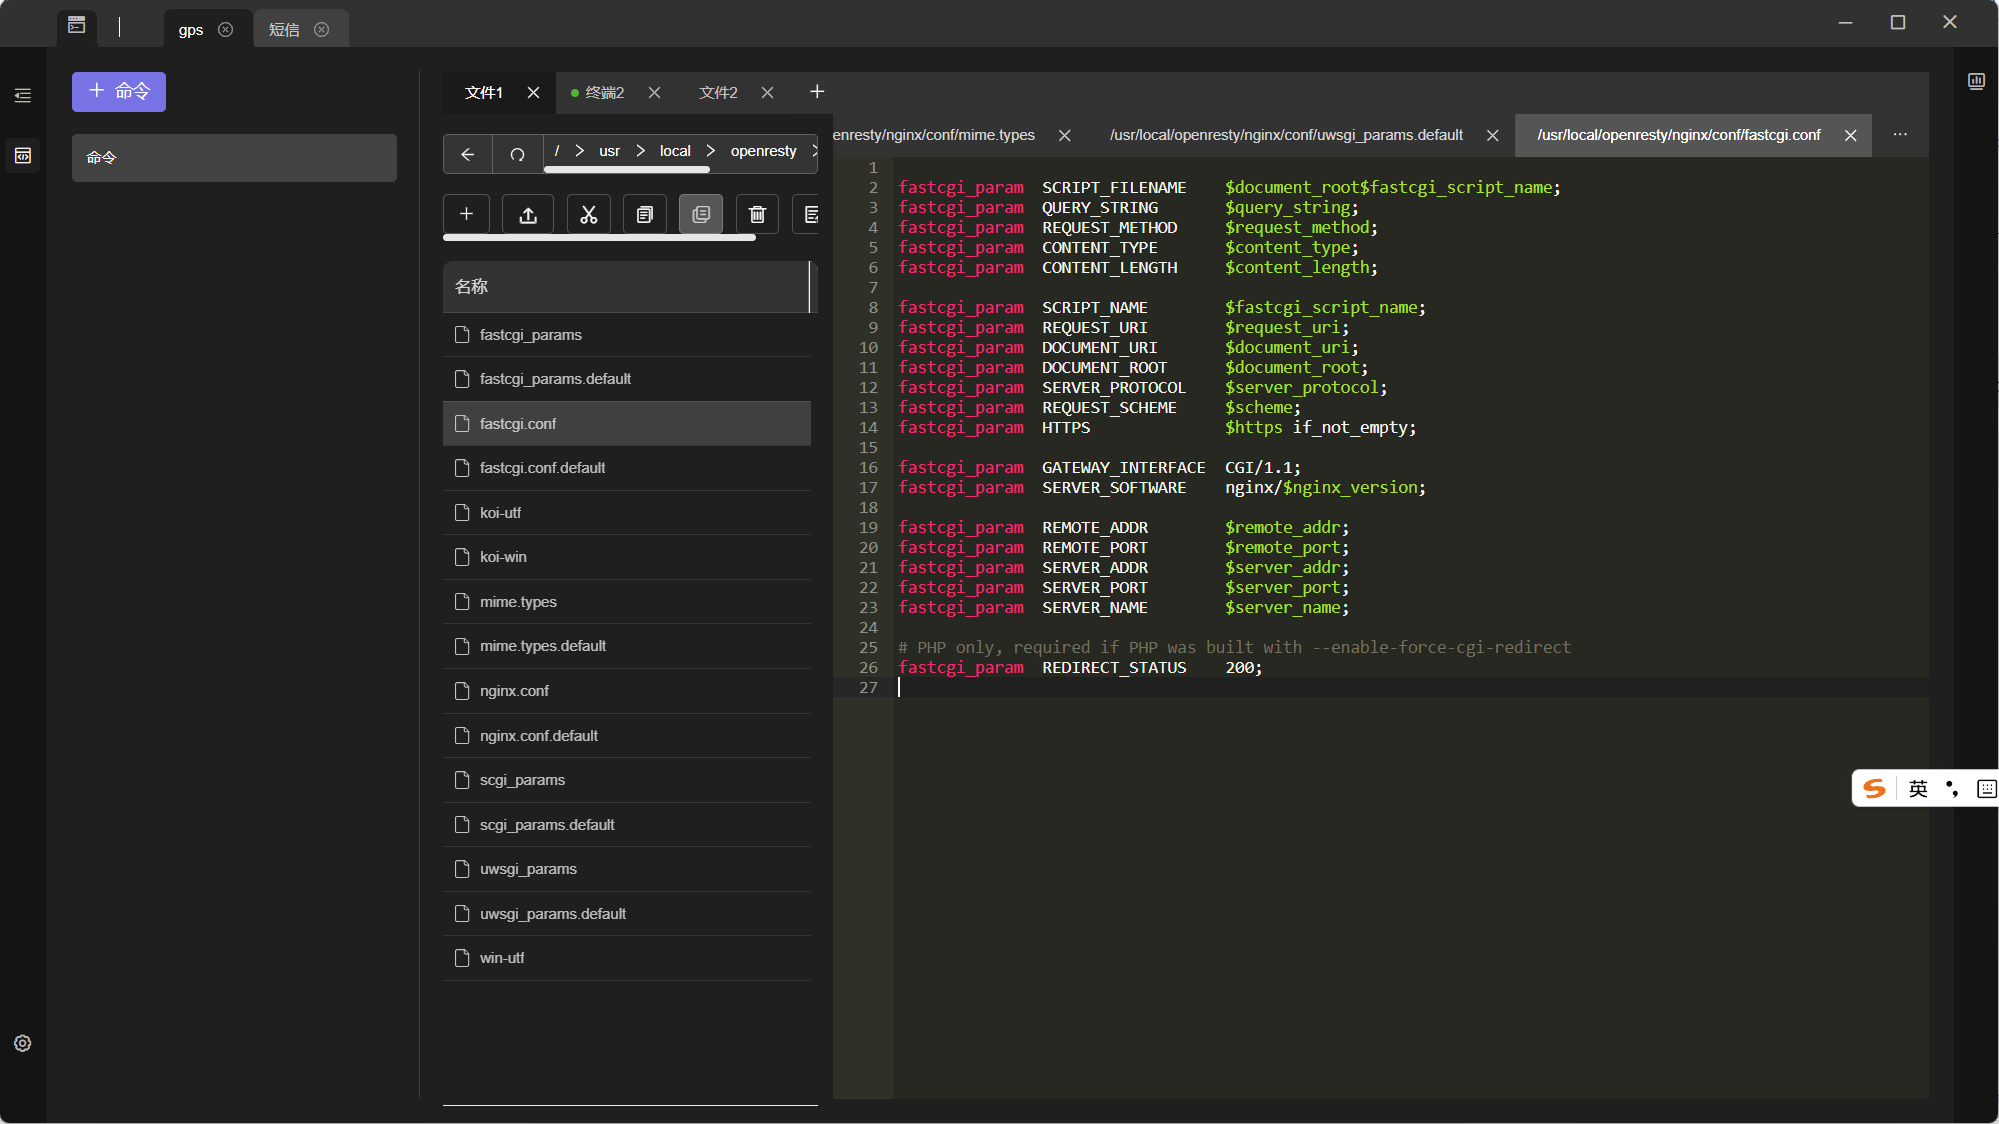Open nginx.conf in the file list
1999x1124 pixels.
[514, 691]
